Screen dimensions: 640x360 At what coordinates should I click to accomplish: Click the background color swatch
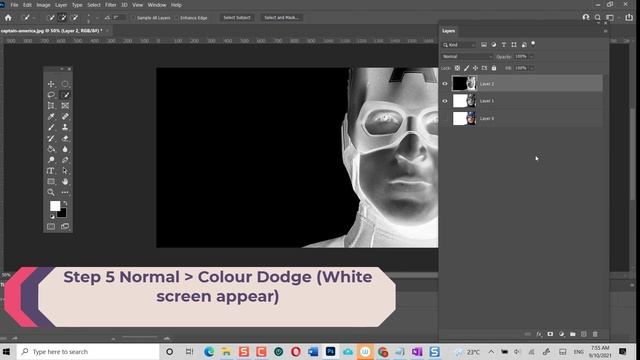[62, 213]
